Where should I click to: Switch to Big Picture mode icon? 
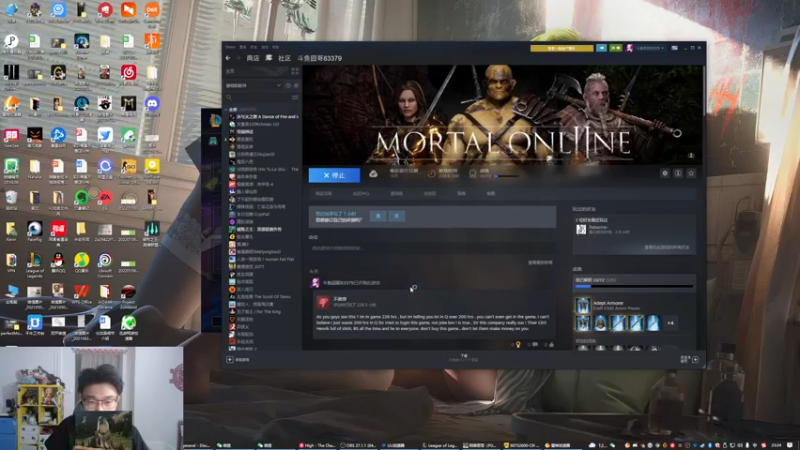(x=674, y=48)
